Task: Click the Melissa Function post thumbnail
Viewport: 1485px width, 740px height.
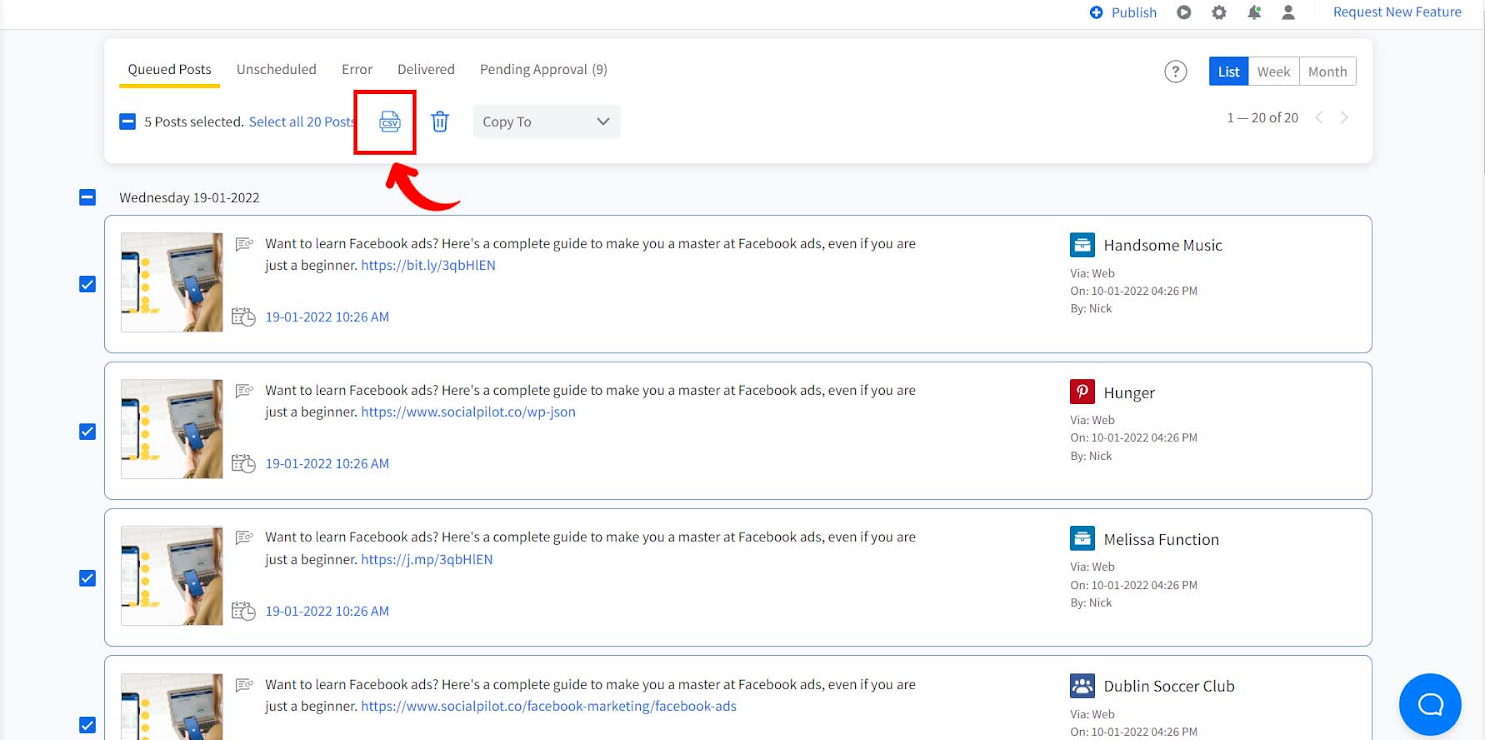Action: pyautogui.click(x=172, y=576)
